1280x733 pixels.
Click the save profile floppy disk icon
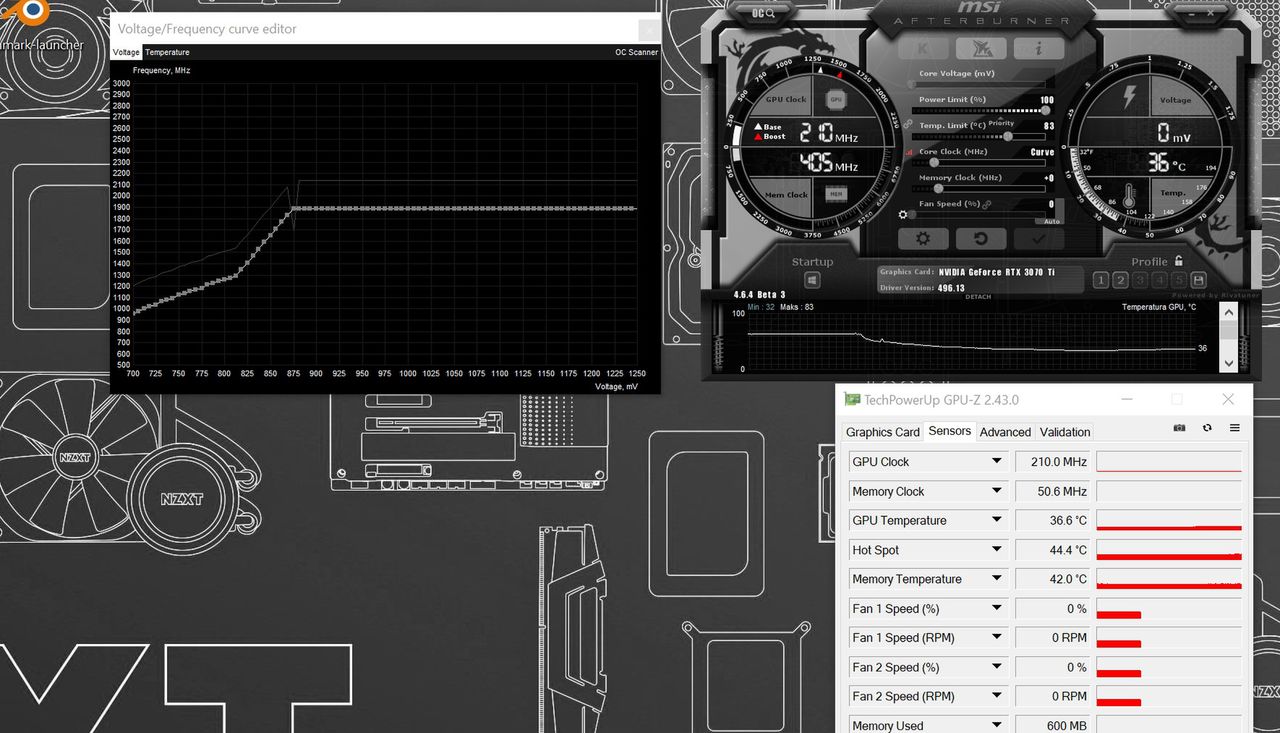point(1198,280)
